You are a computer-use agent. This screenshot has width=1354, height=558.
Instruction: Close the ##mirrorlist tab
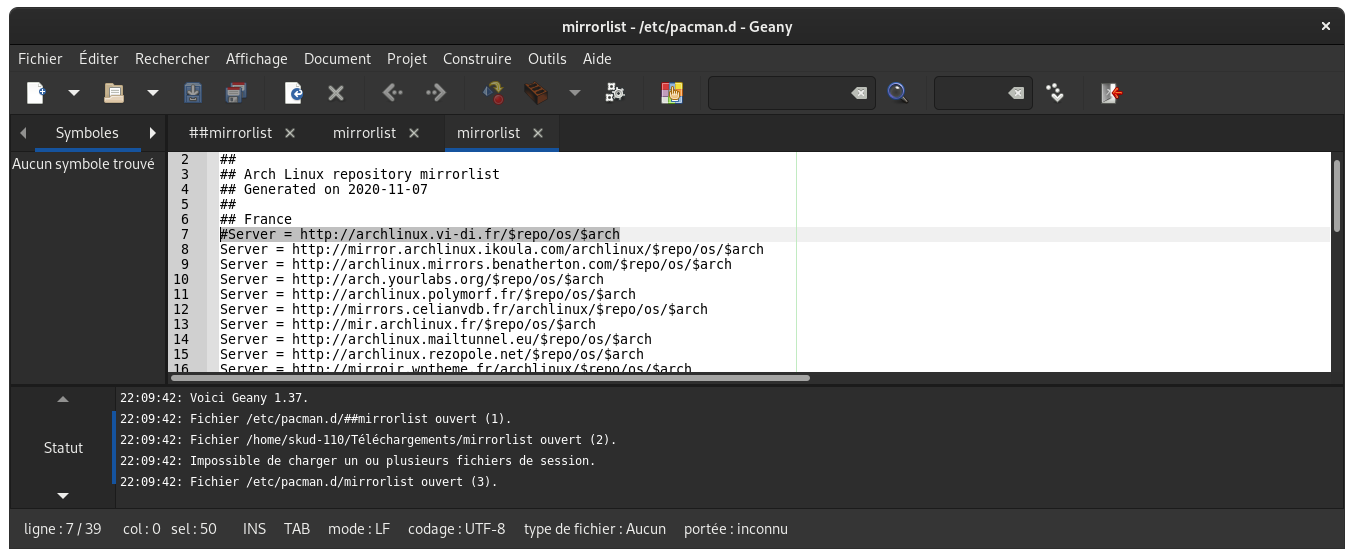[290, 133]
